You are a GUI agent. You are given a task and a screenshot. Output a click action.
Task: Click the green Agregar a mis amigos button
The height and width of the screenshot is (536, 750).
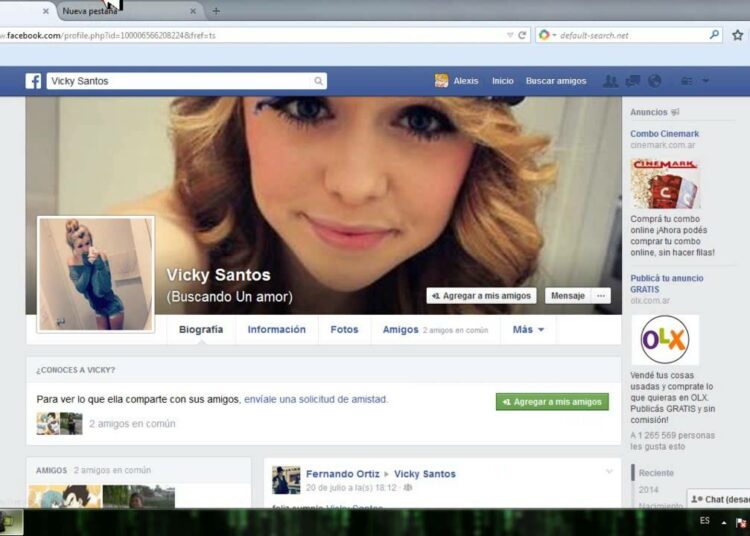click(x=552, y=401)
